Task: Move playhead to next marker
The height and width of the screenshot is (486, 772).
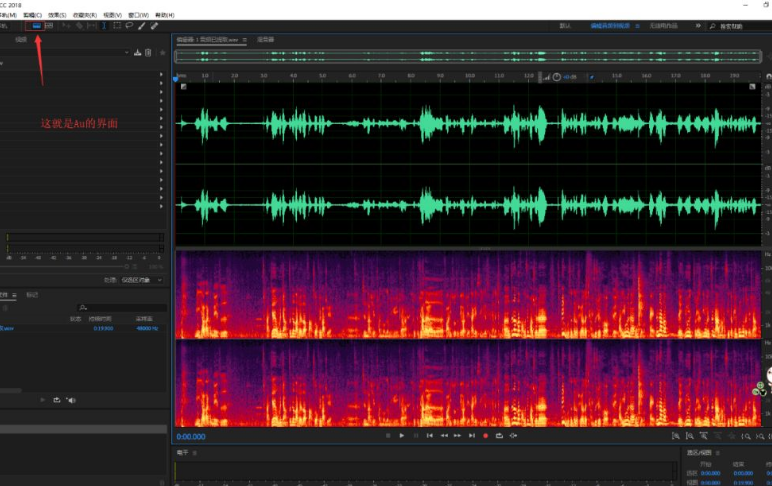Action: tap(472, 436)
